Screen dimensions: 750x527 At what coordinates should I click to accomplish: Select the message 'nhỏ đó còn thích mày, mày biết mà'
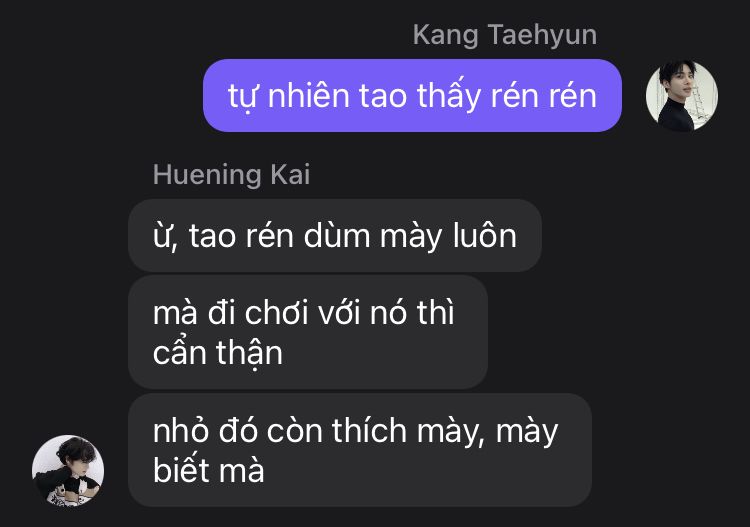pos(360,450)
